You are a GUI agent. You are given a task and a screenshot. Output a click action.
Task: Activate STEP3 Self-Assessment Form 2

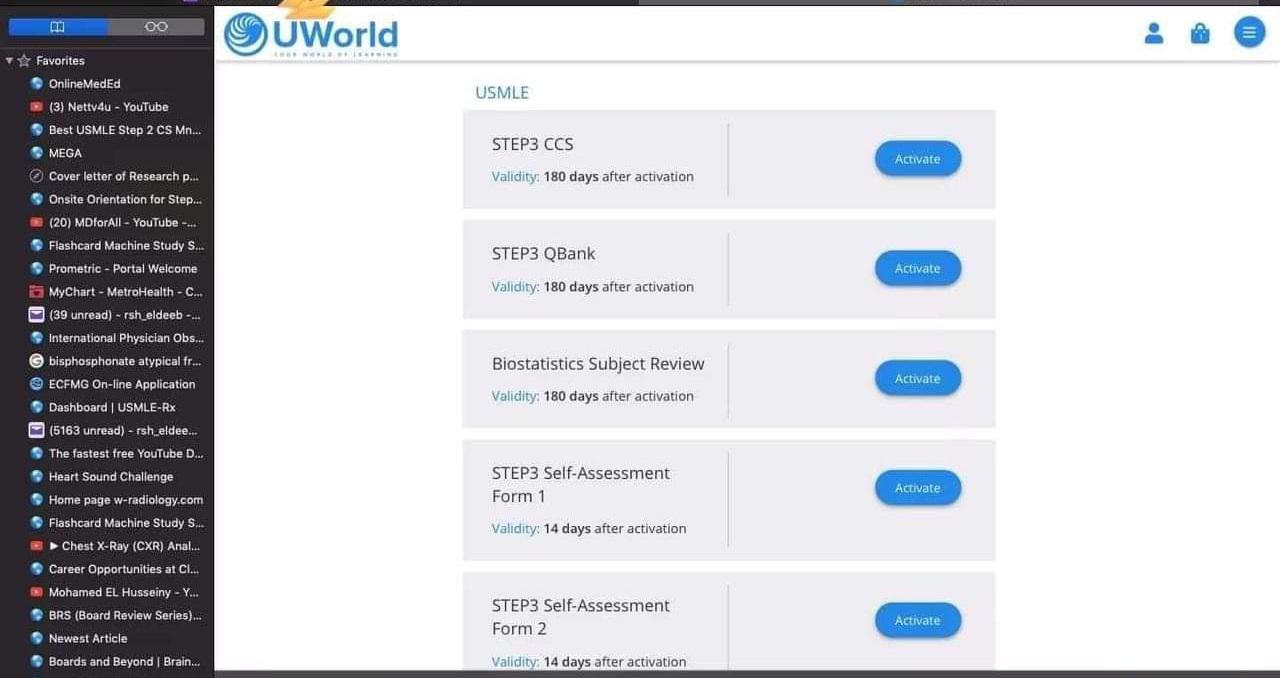[917, 620]
